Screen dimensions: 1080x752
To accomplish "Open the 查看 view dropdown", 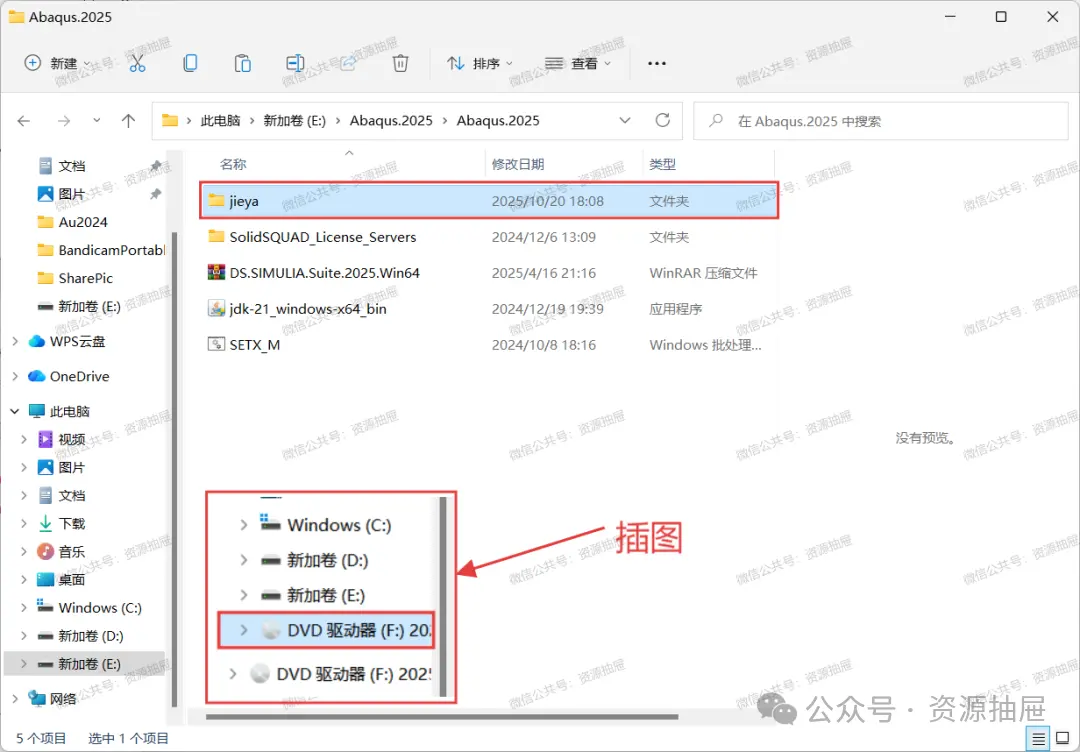I will click(578, 63).
